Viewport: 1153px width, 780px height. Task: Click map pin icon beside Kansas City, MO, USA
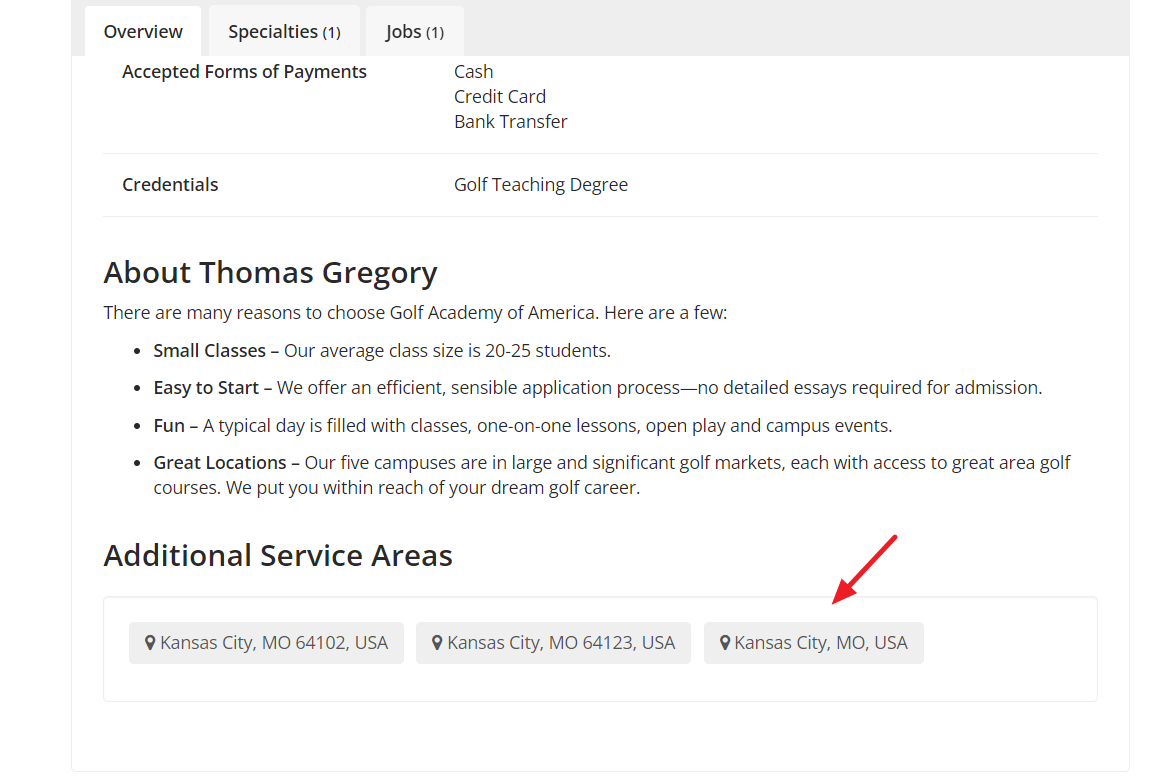tap(724, 643)
